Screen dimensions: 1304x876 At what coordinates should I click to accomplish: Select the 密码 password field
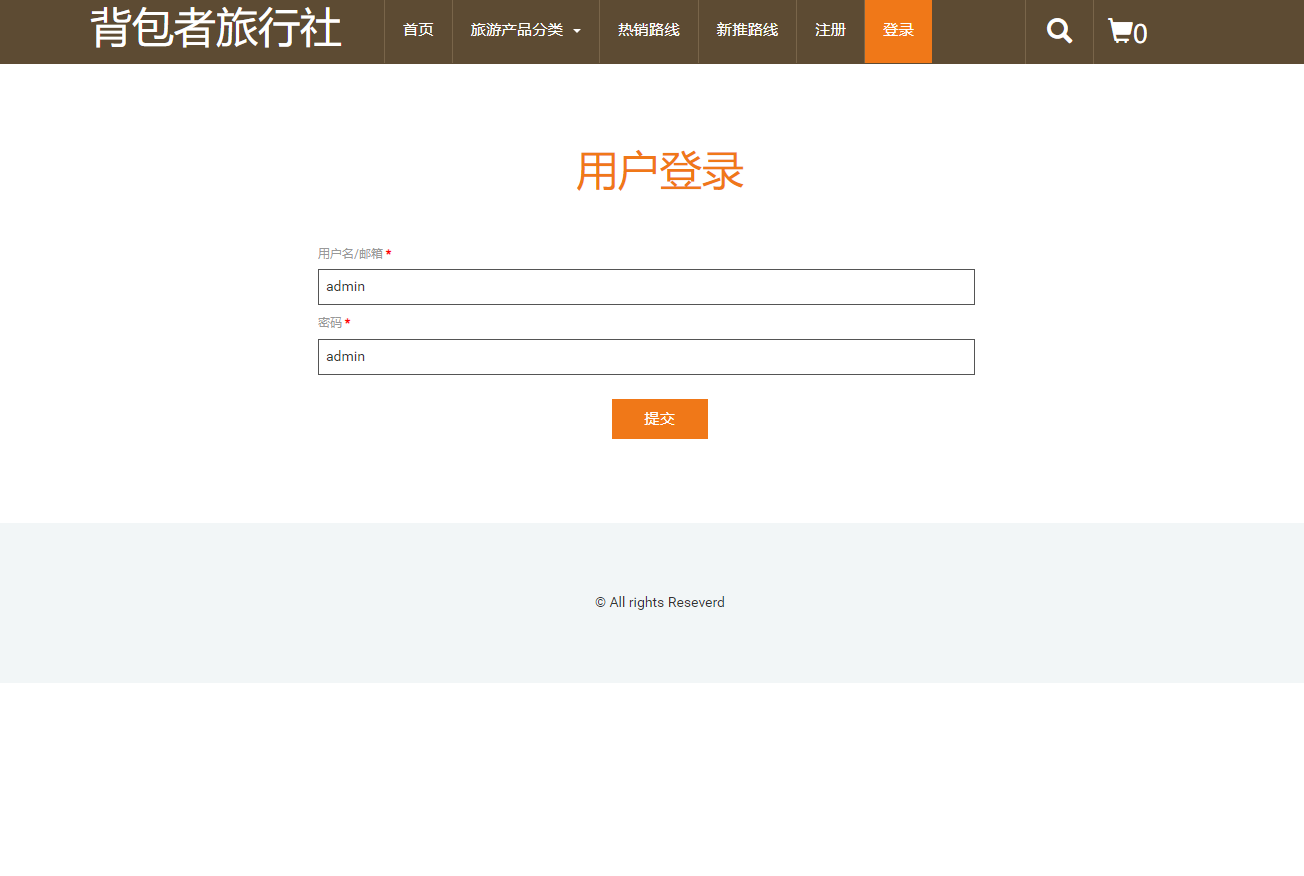pos(646,356)
